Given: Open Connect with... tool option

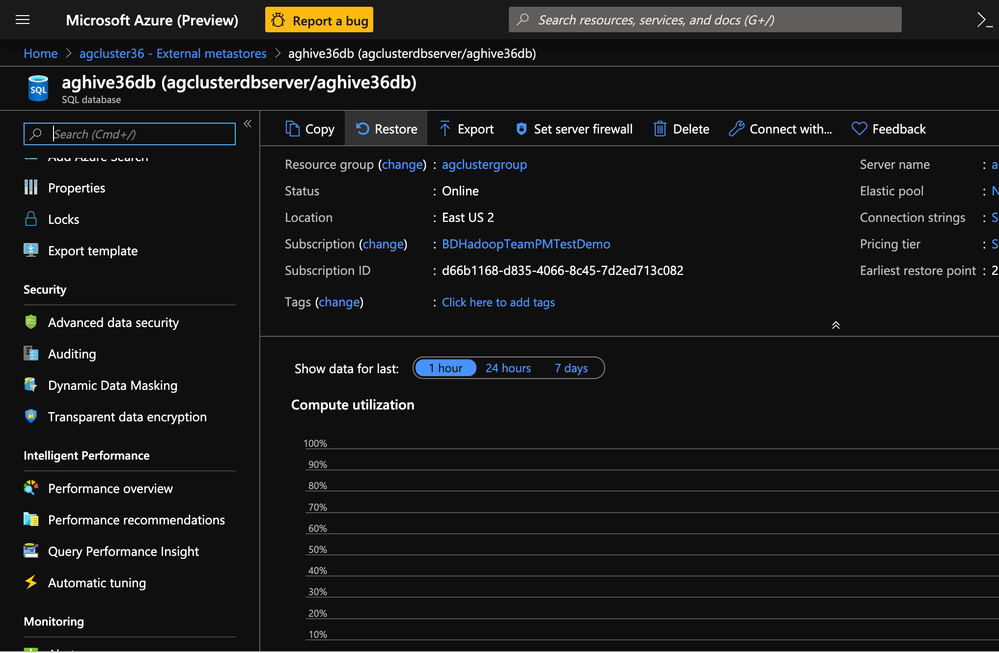Looking at the screenshot, I should point(780,129).
